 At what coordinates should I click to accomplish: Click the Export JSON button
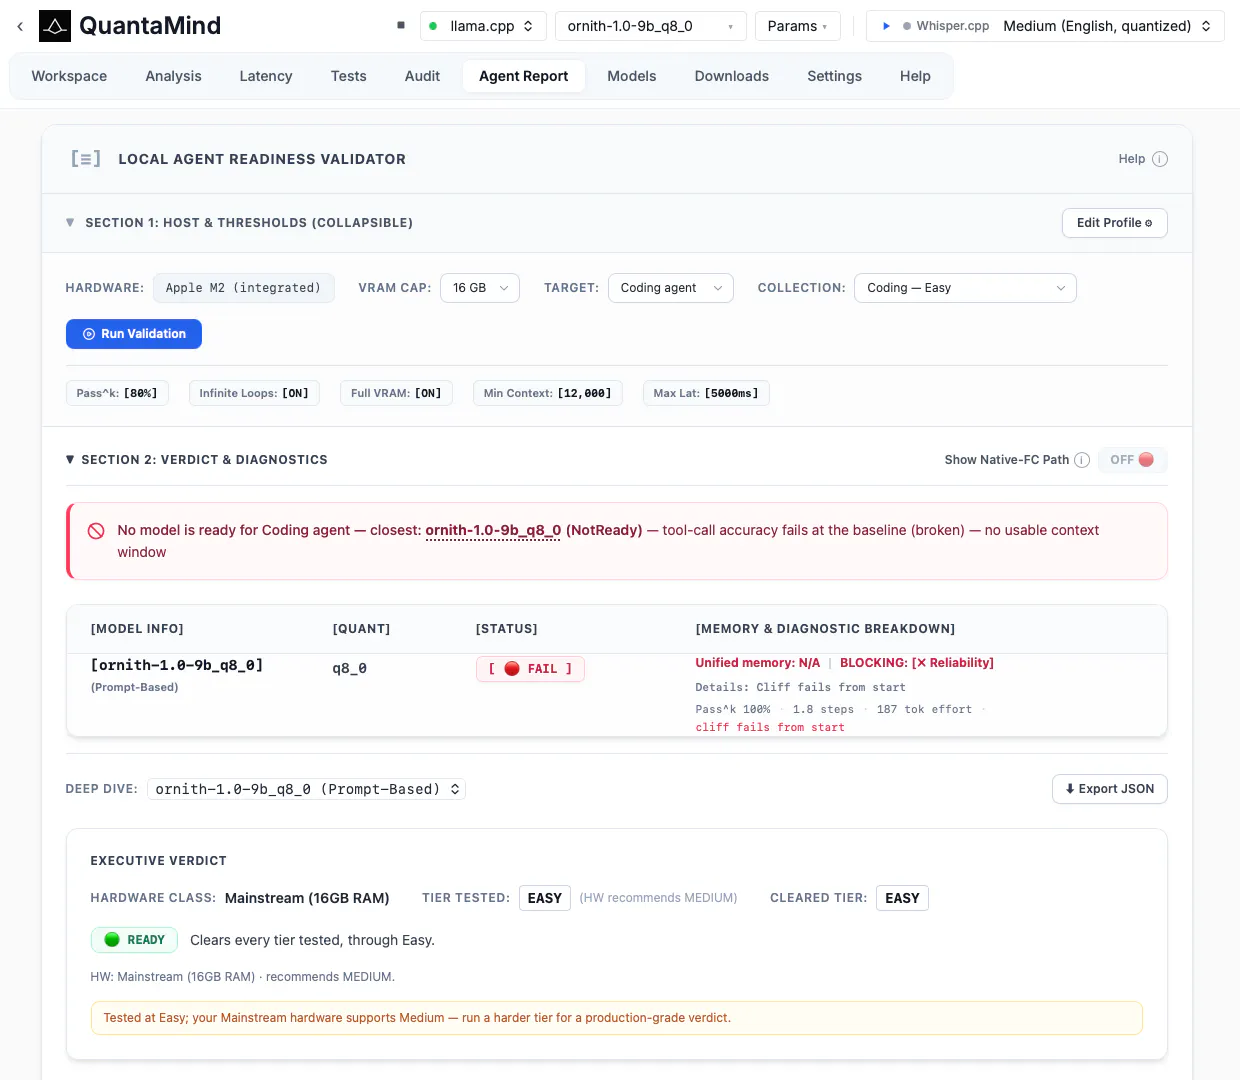tap(1109, 789)
